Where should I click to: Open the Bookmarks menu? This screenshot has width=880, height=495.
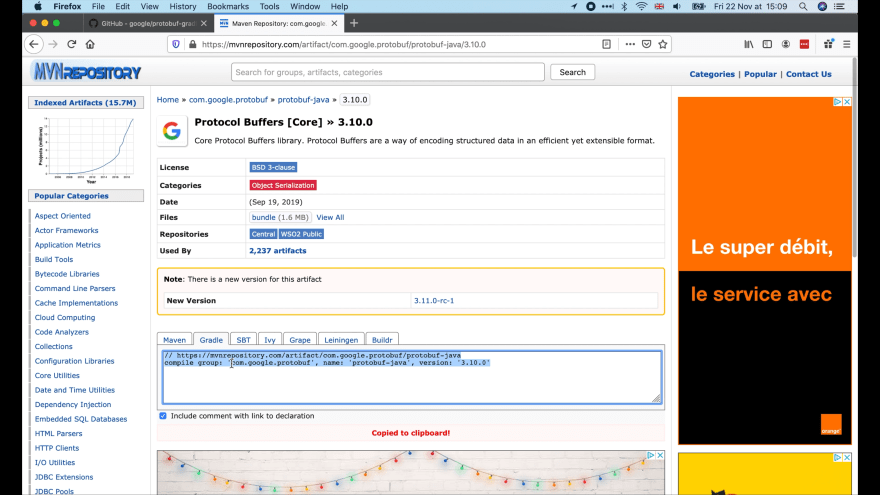pyautogui.click(x=228, y=6)
